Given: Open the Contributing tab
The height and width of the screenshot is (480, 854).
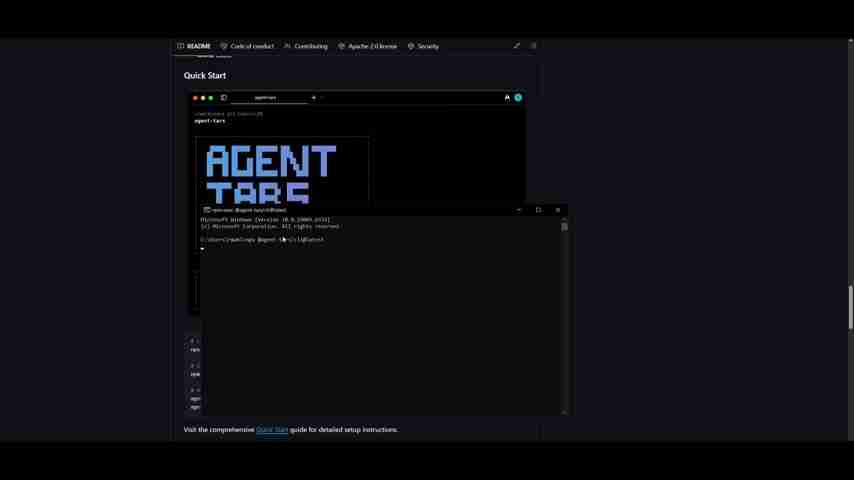Looking at the screenshot, I should [x=306, y=46].
